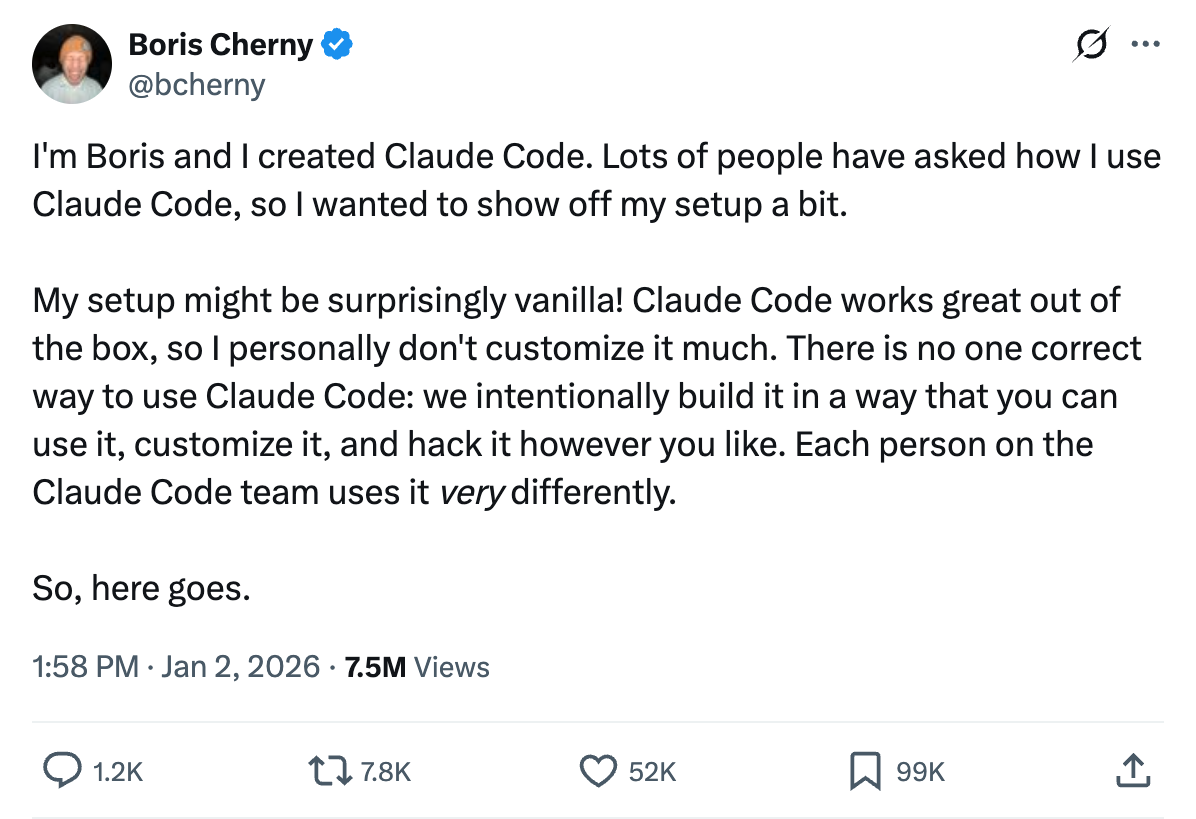
Task: Open the 1:58 PM · Jan 2, 2026 timestamp
Action: point(176,667)
